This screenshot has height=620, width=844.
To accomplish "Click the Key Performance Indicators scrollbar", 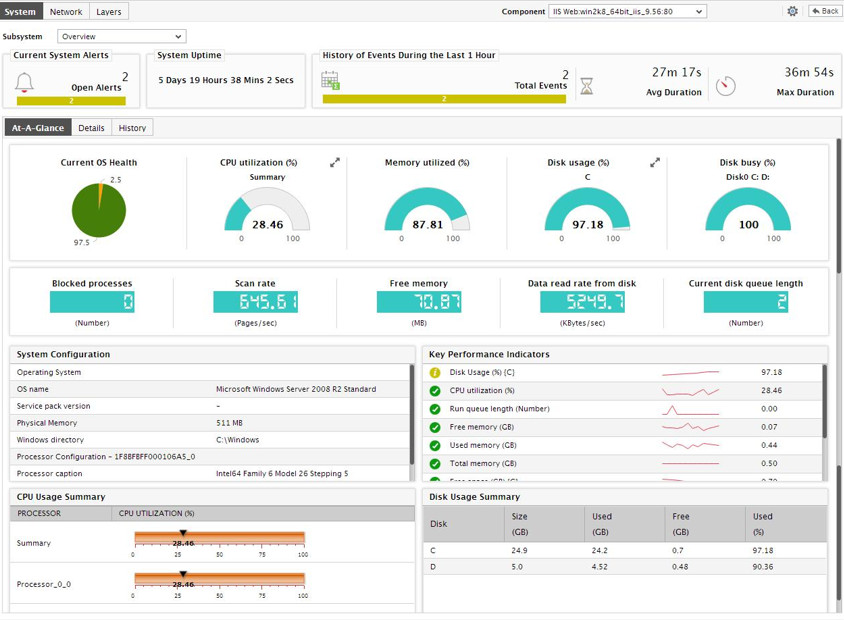I will [x=824, y=400].
